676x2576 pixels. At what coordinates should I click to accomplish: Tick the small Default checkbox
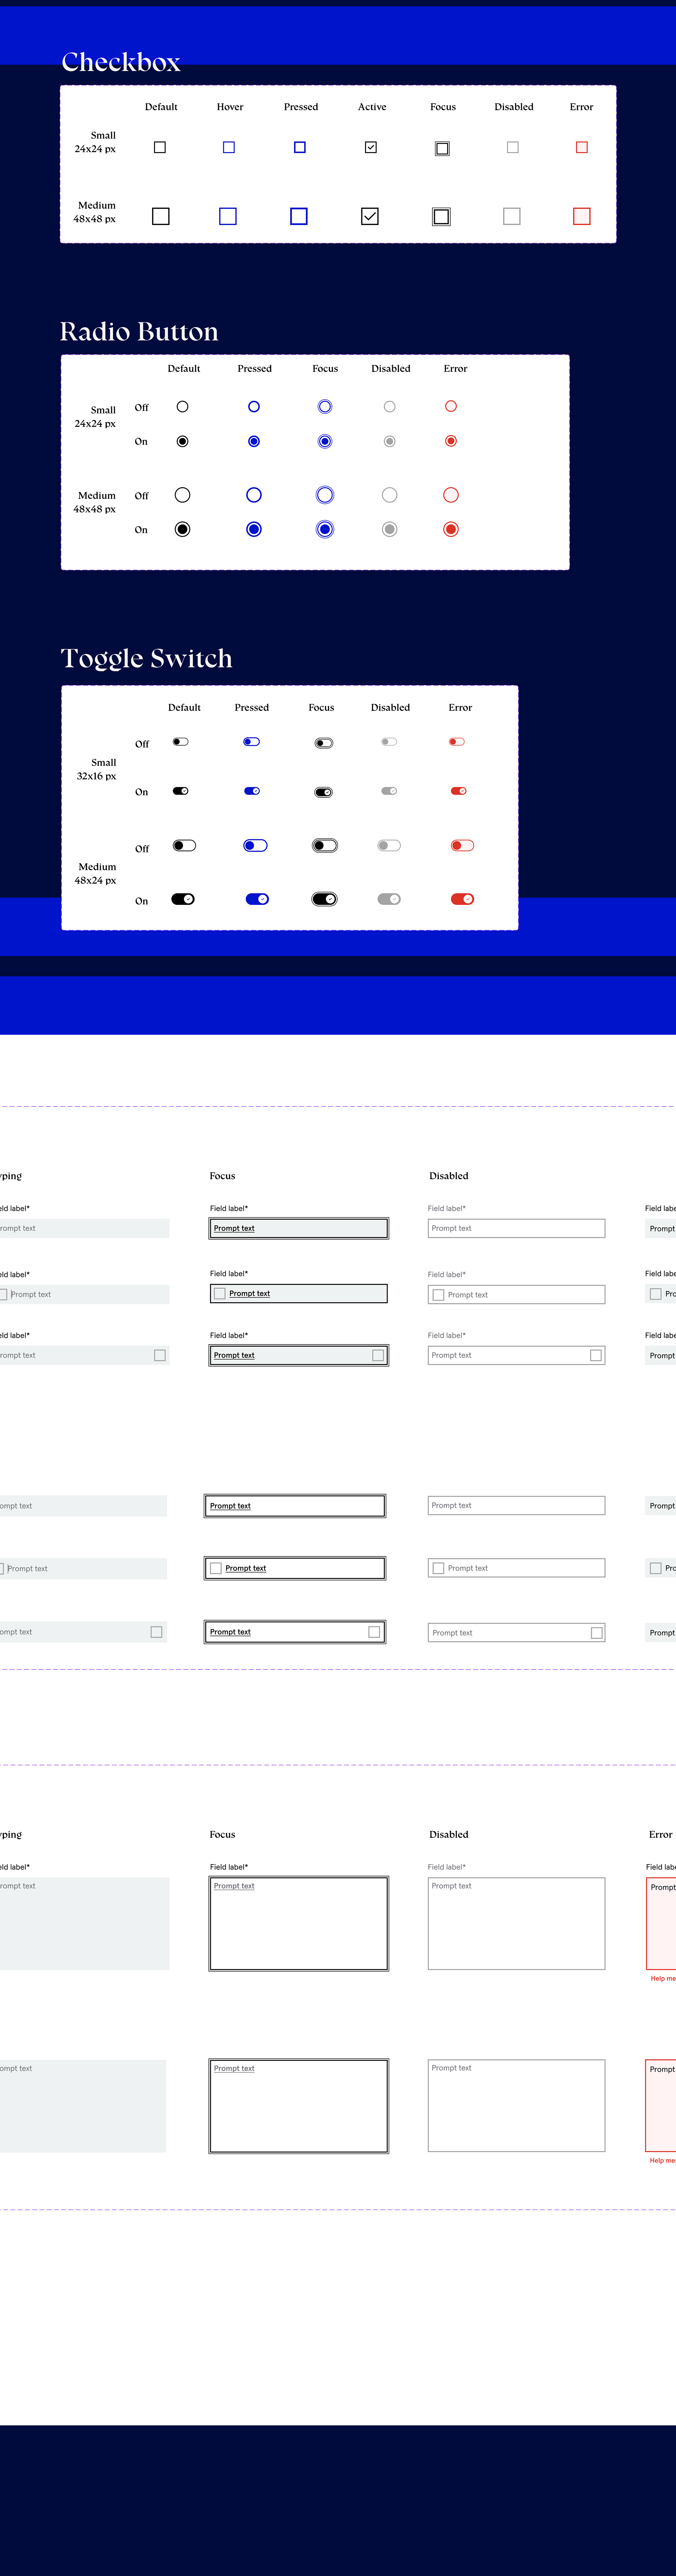(160, 147)
